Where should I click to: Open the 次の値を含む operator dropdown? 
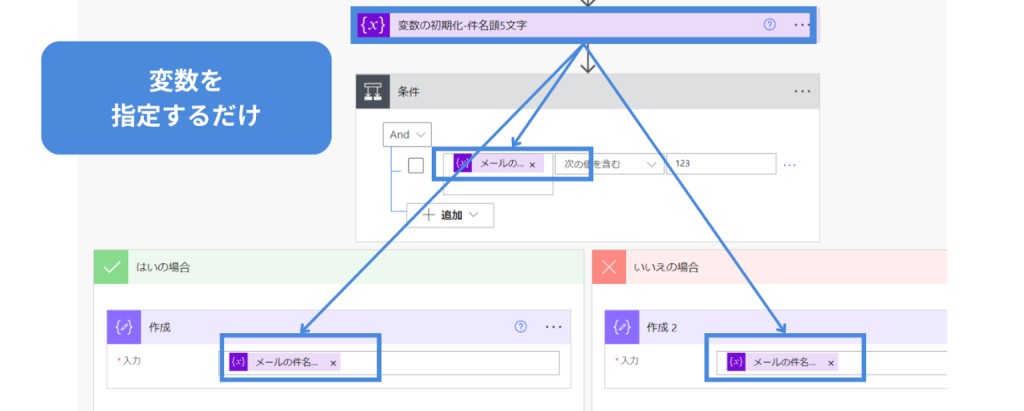pos(609,164)
